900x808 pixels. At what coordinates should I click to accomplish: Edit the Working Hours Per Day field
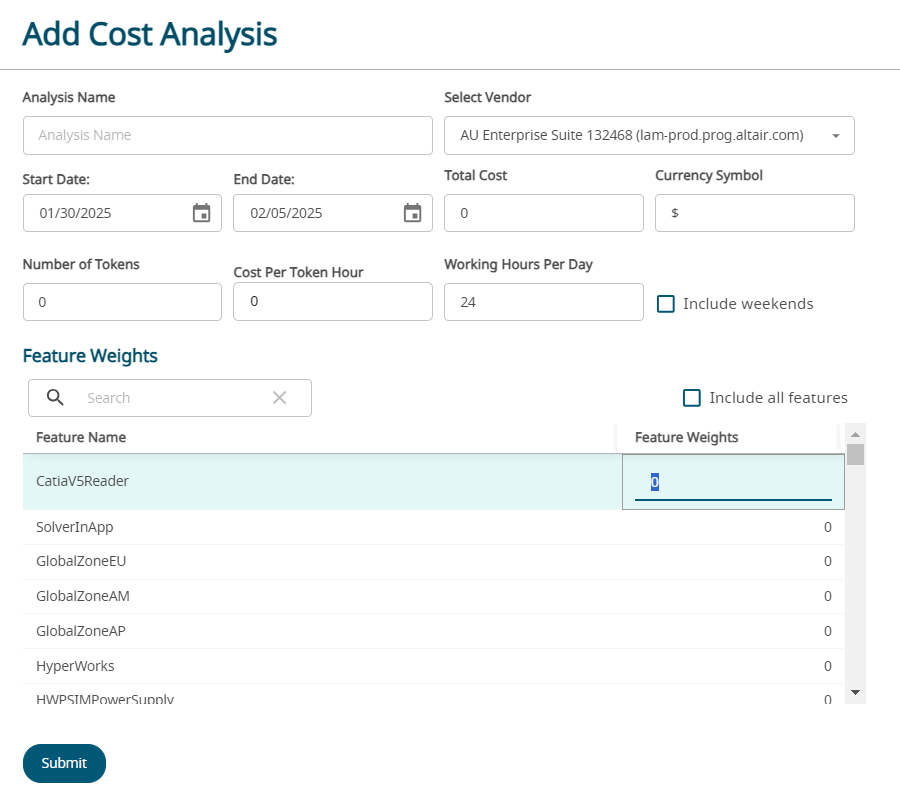(x=543, y=302)
